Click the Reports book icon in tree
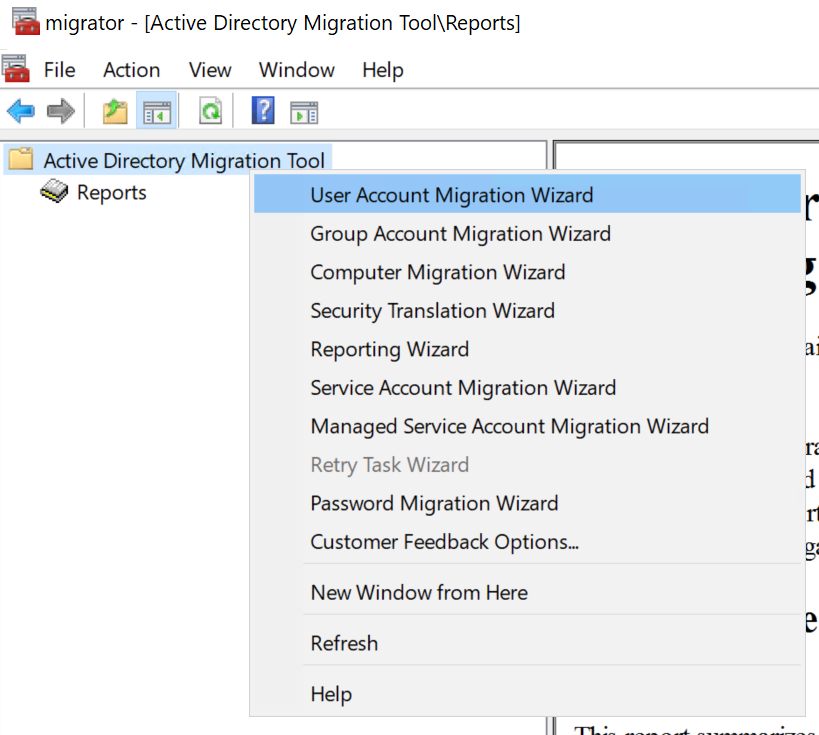The width and height of the screenshot is (819, 735). pos(54,191)
